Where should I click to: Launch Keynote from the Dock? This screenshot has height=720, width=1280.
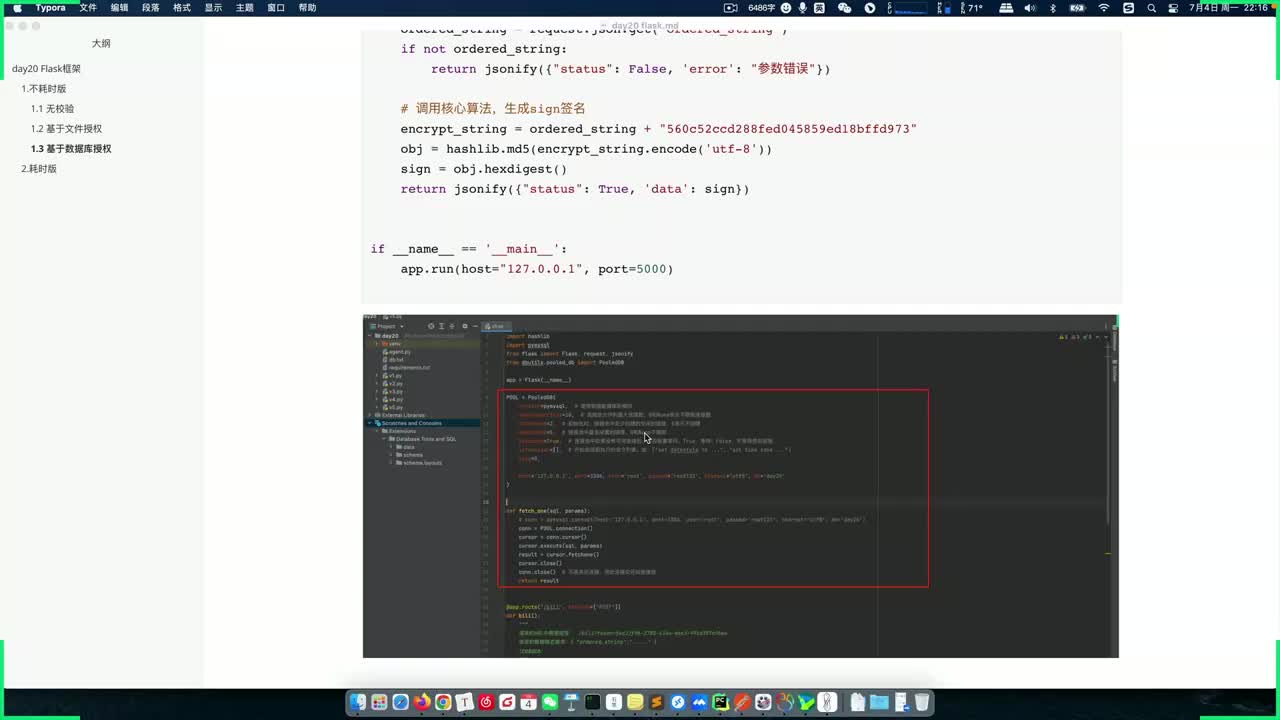(572, 703)
